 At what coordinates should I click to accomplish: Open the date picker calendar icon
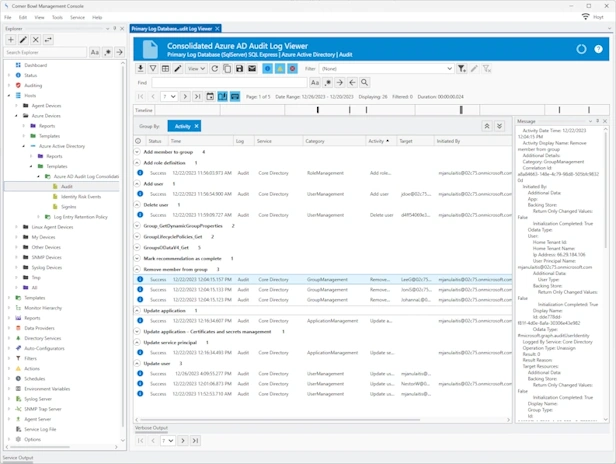[x=210, y=96]
